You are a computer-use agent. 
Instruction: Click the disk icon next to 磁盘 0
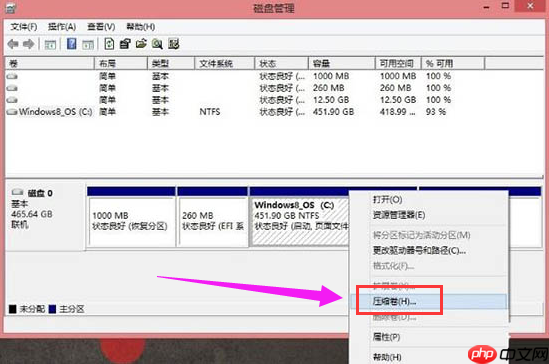coord(17,192)
